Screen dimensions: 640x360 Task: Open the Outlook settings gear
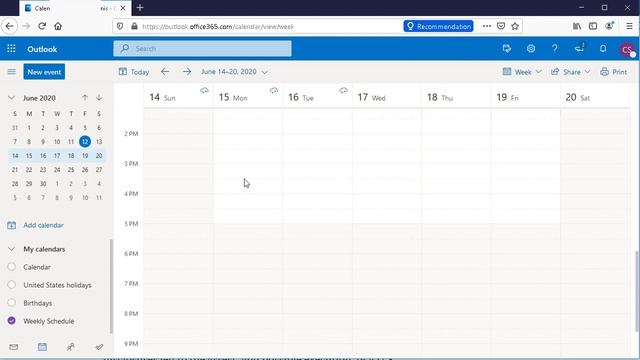point(531,49)
